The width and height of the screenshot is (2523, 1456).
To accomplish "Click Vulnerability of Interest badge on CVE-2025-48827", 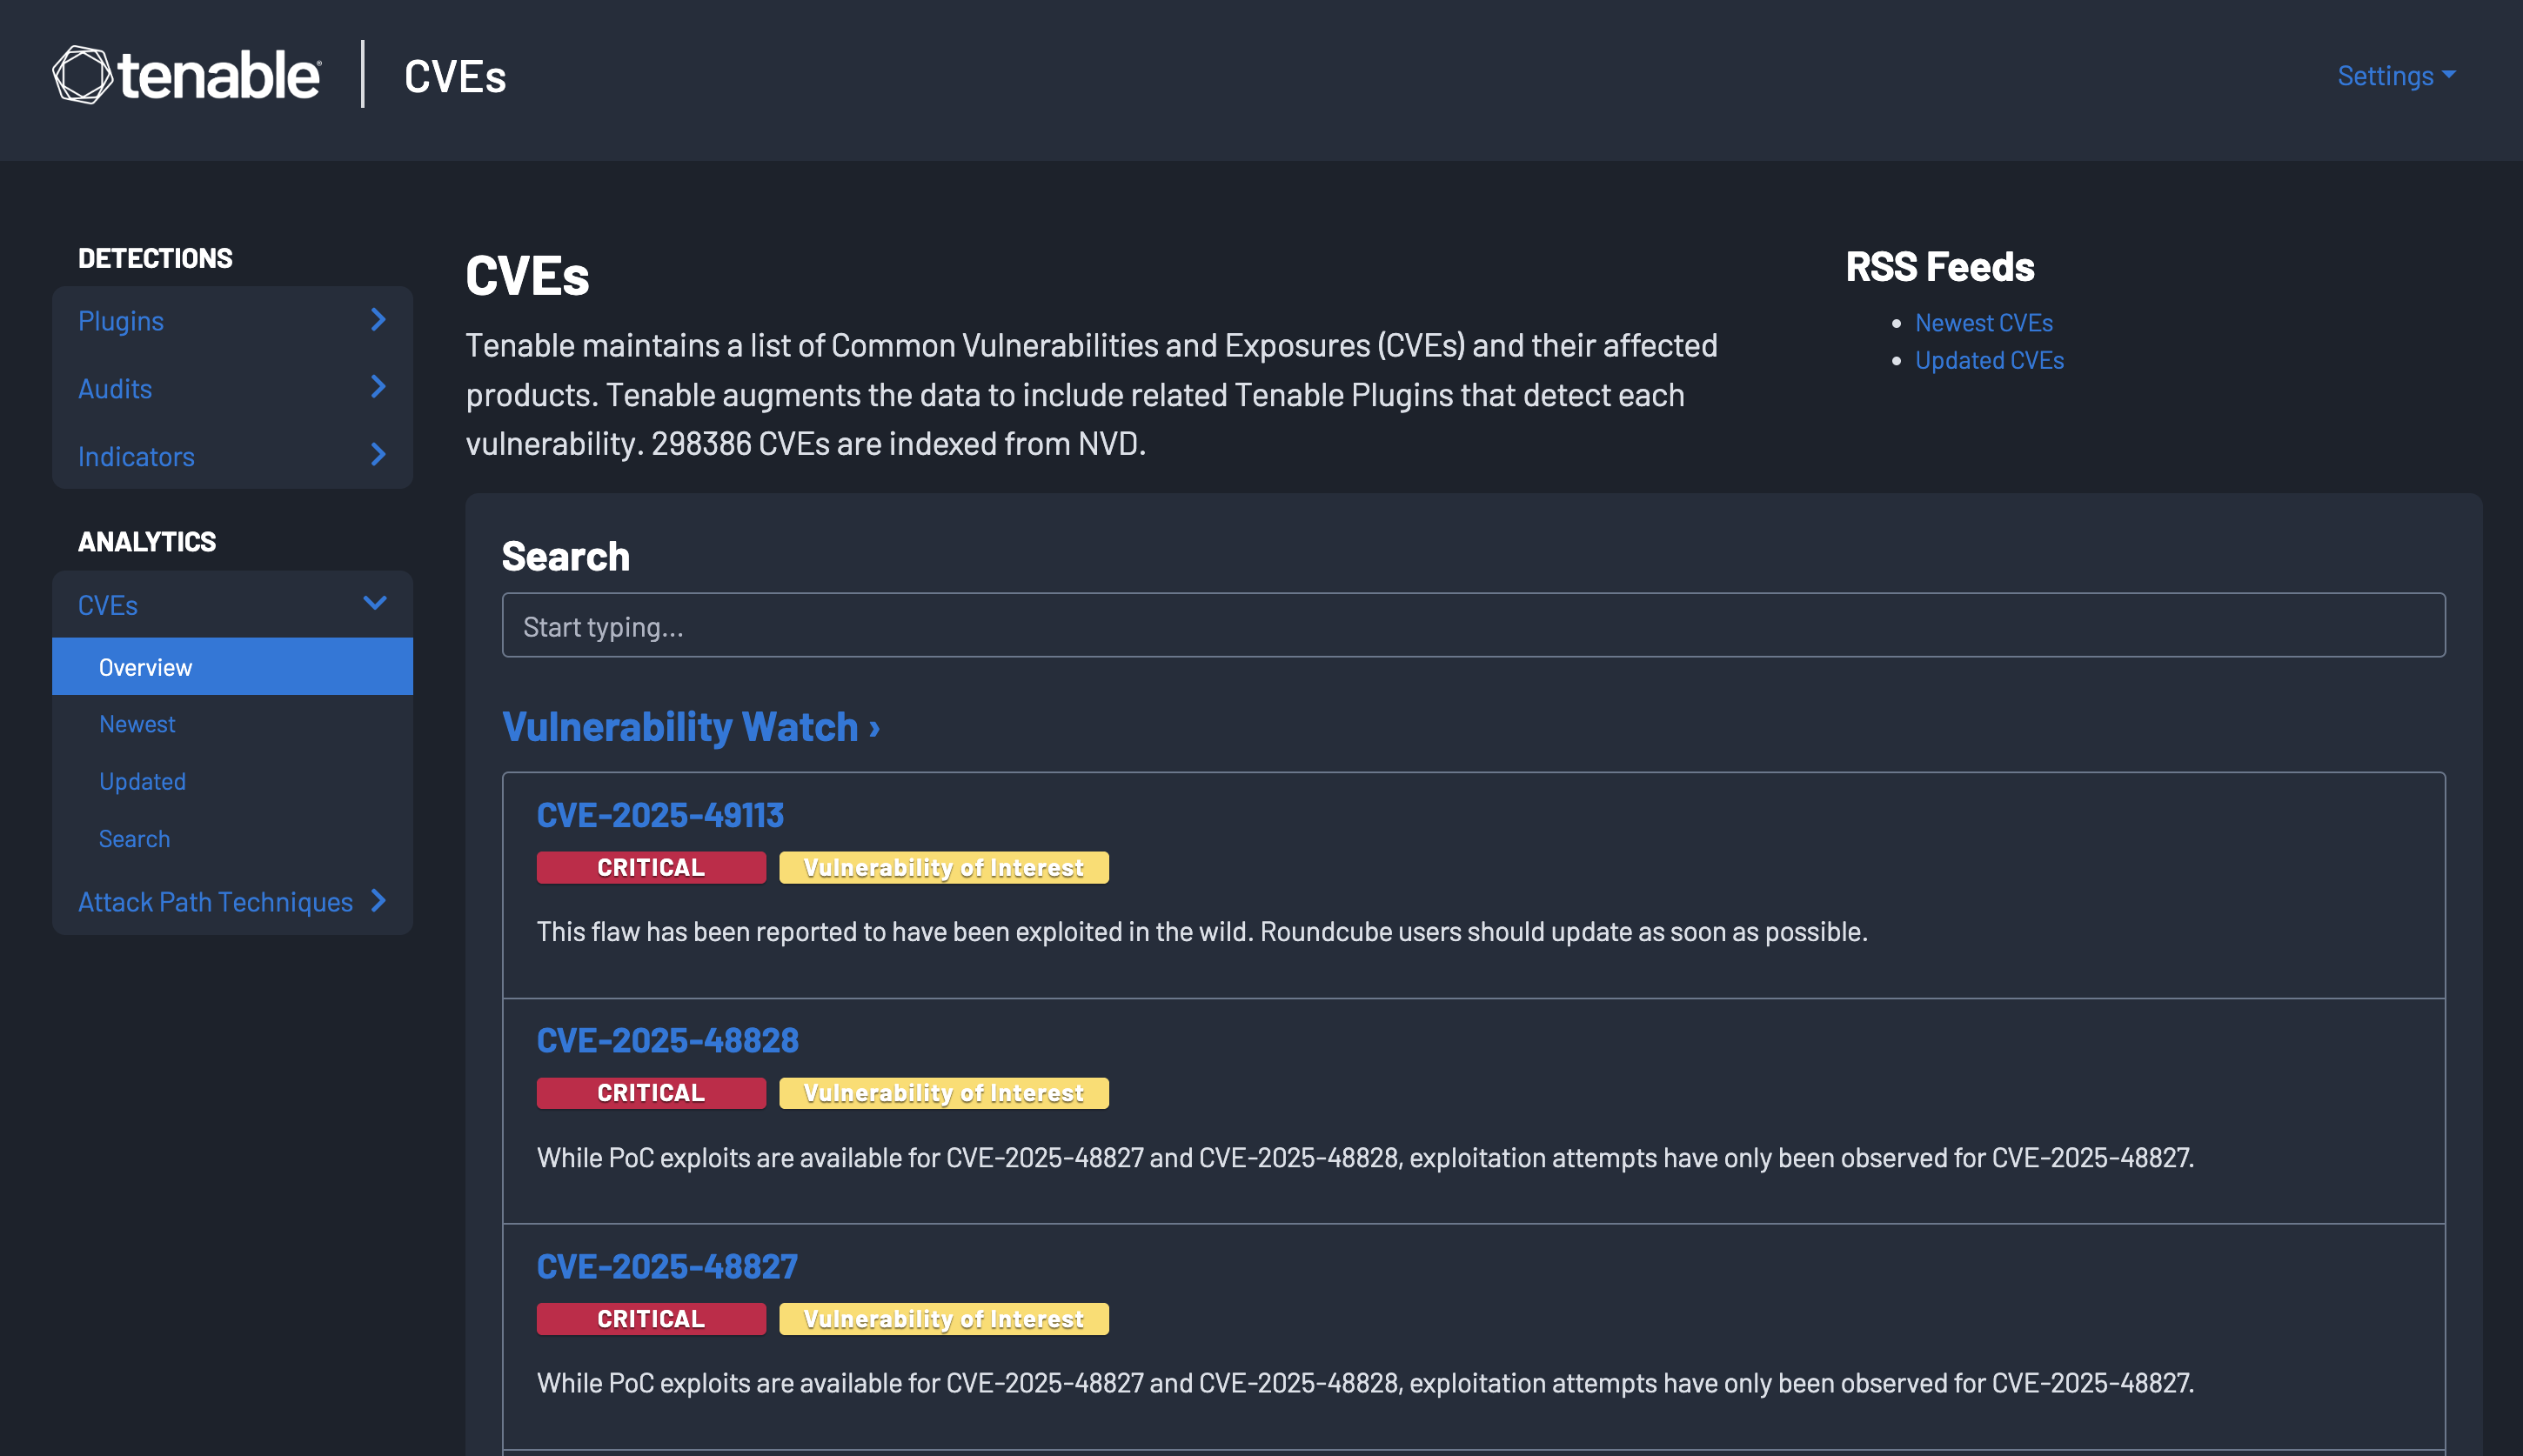I will coord(943,1319).
